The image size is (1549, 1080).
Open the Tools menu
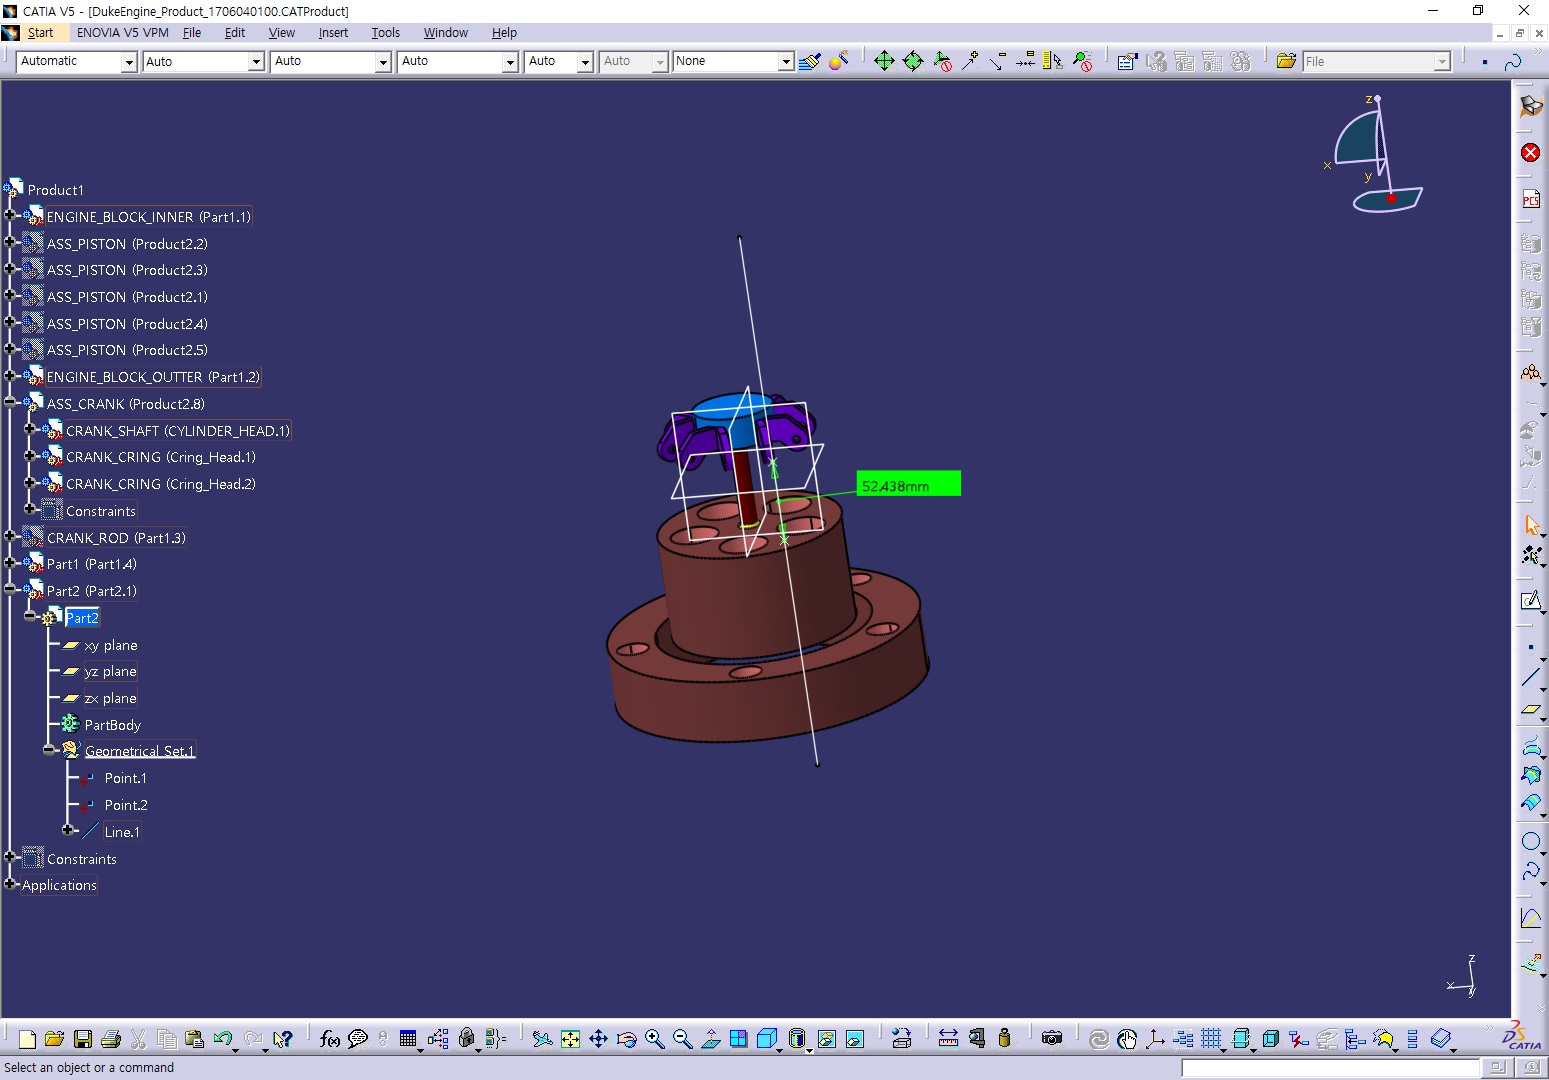coord(385,33)
